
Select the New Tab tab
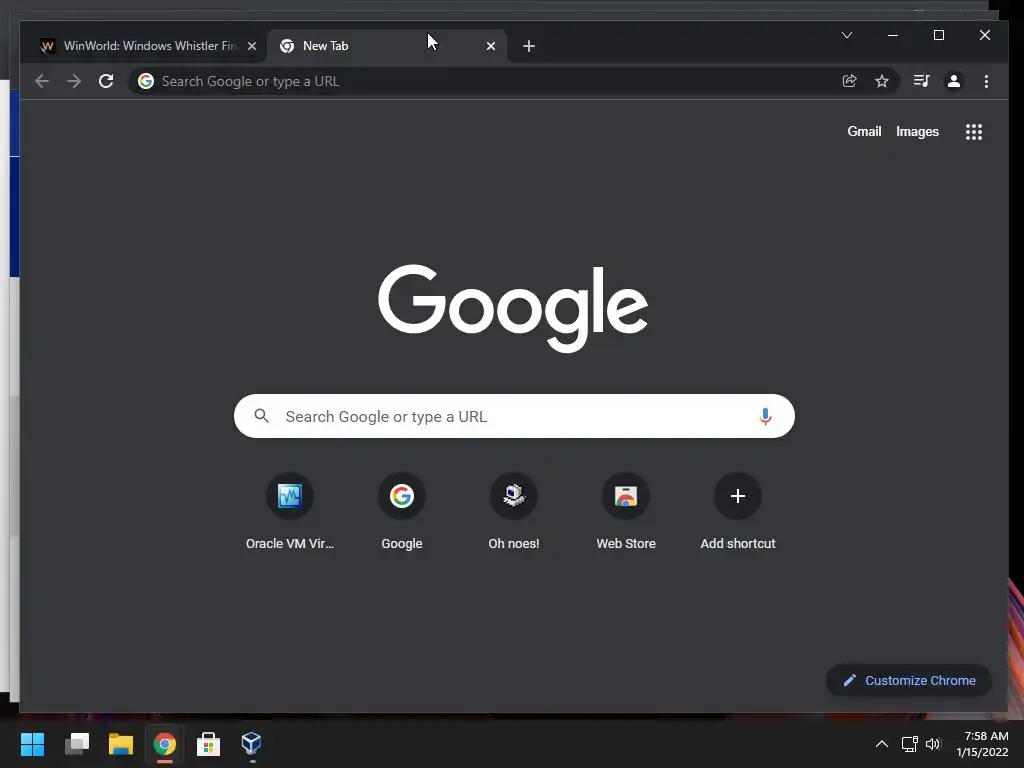(x=387, y=46)
